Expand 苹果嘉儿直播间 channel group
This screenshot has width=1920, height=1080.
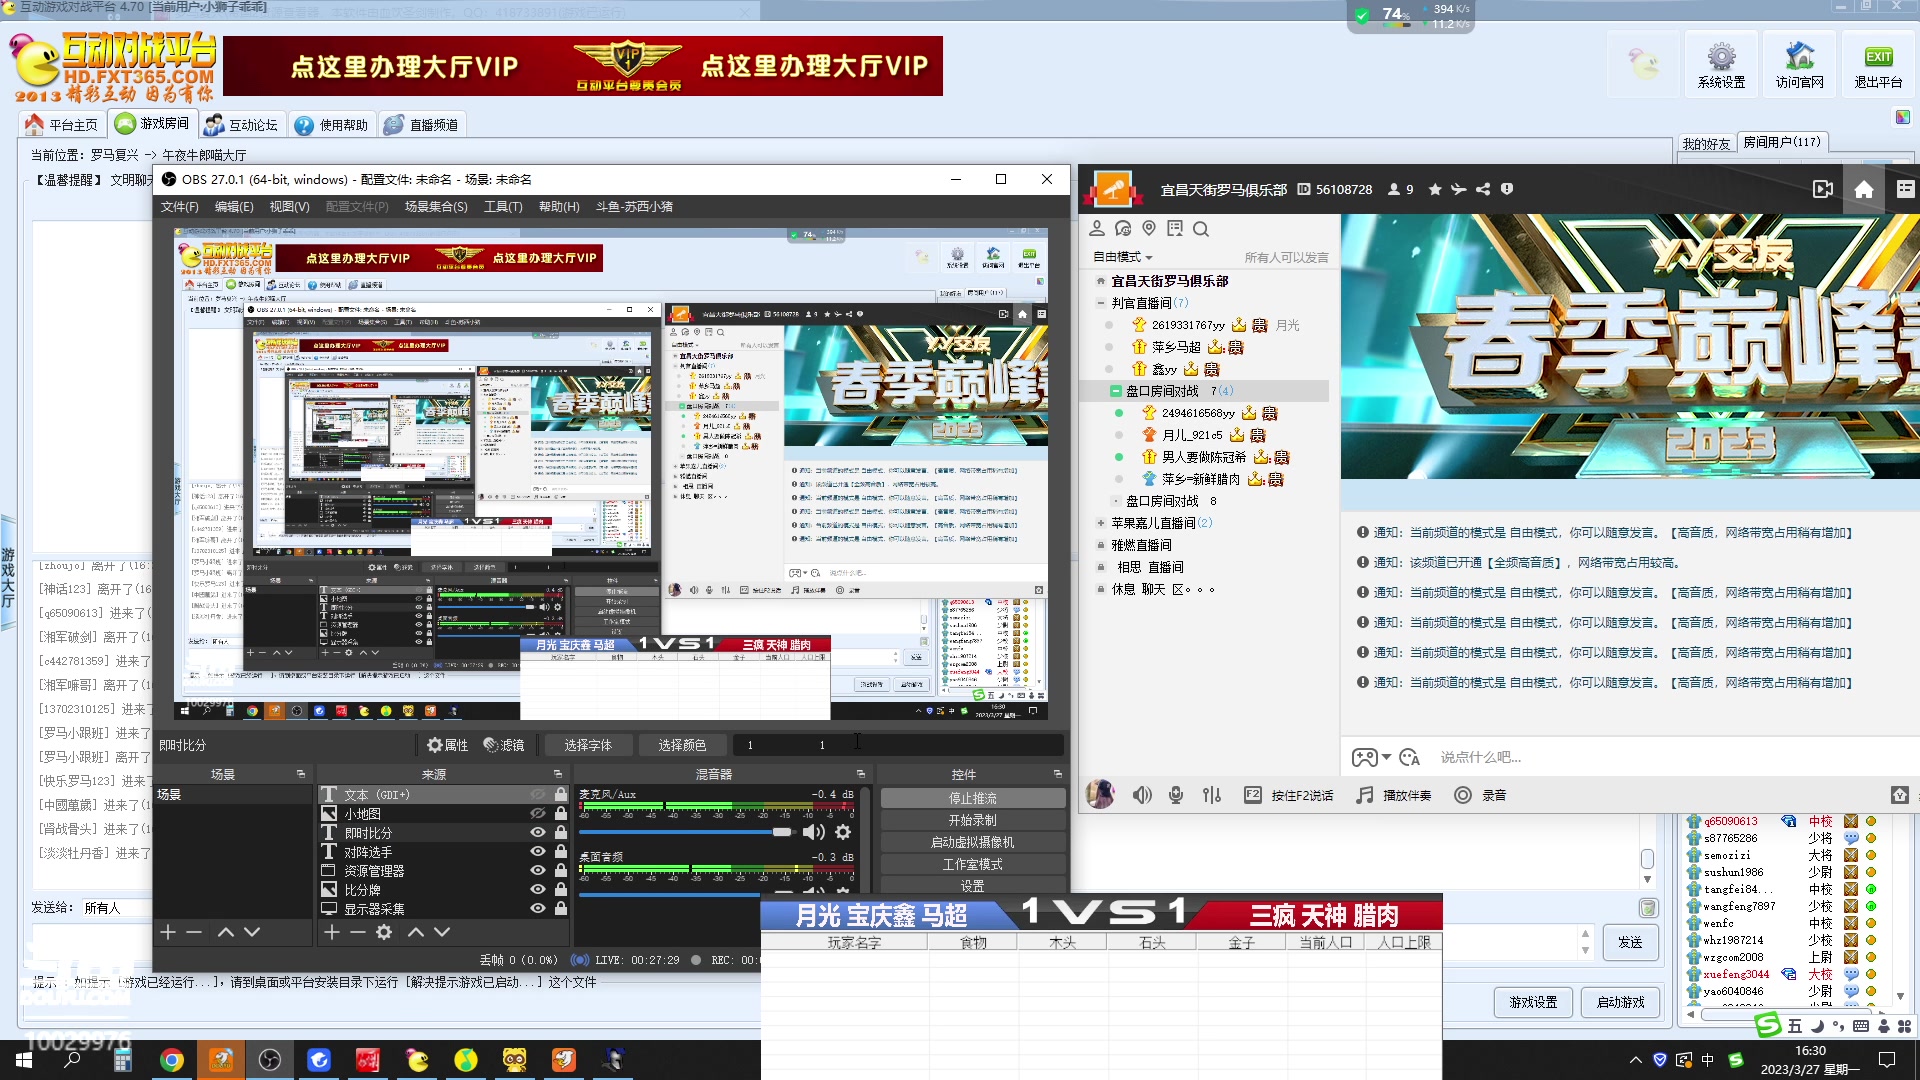pos(1101,523)
